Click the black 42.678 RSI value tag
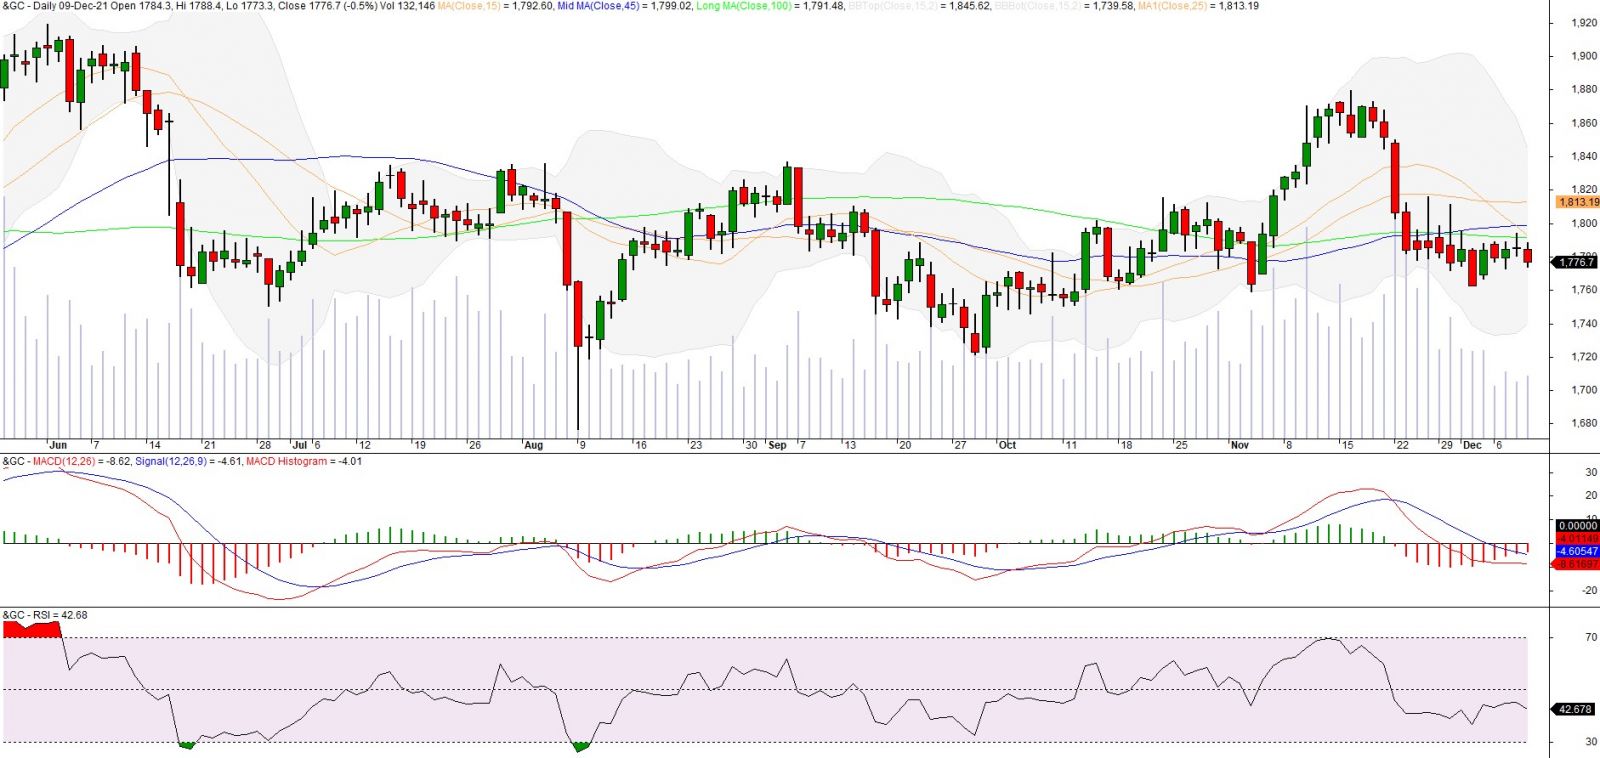Image resolution: width=1600 pixels, height=758 pixels. (x=1574, y=709)
